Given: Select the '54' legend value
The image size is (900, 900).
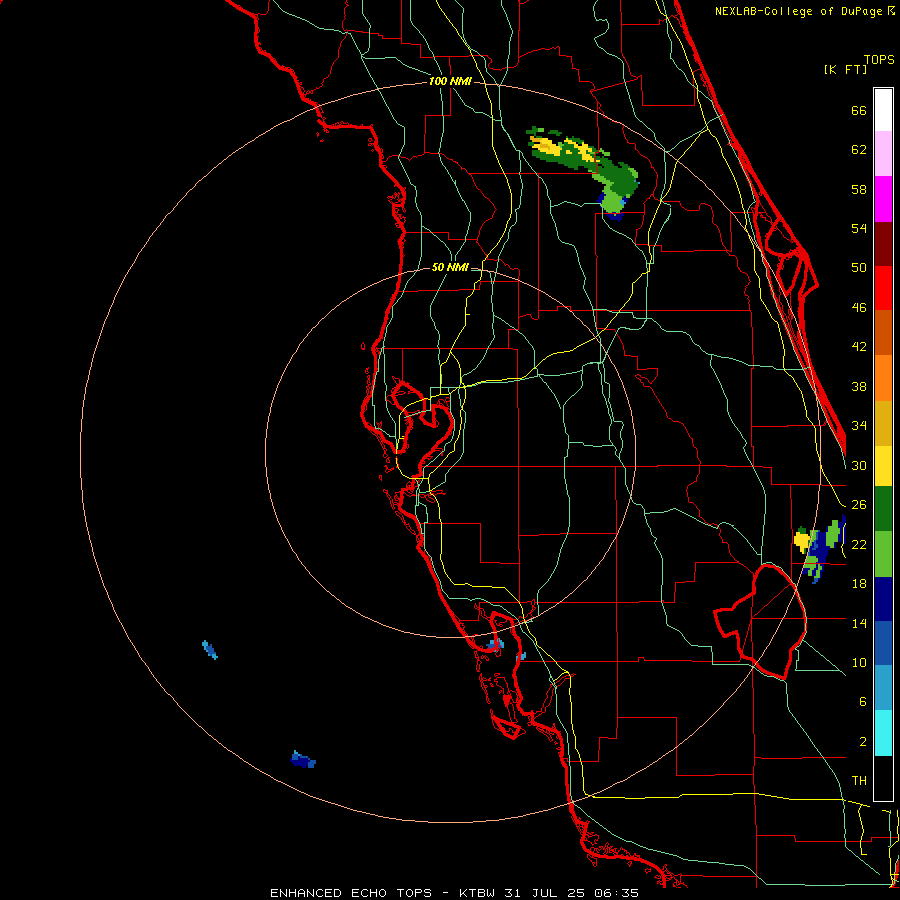Looking at the screenshot, I should [x=859, y=228].
